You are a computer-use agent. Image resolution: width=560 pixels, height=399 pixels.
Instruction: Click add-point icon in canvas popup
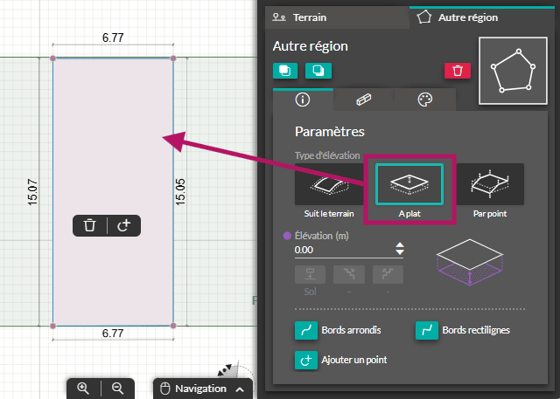click(124, 225)
